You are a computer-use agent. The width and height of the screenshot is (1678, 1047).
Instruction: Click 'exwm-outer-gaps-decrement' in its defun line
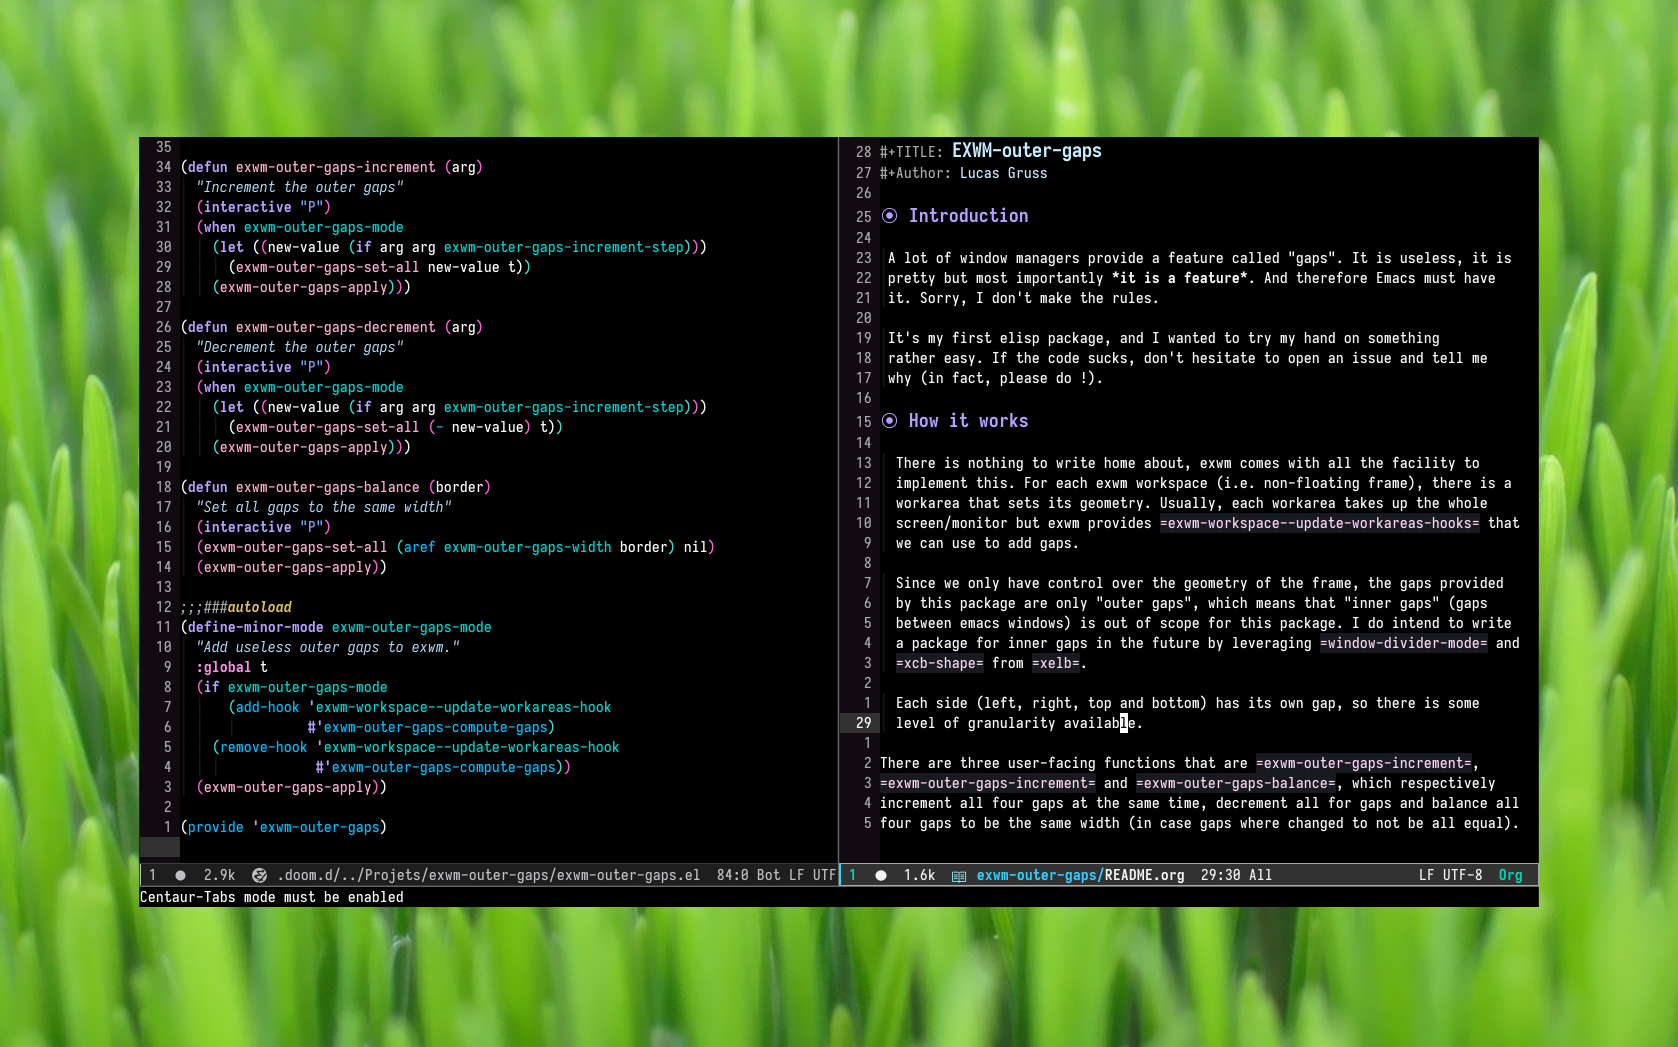pyautogui.click(x=336, y=327)
